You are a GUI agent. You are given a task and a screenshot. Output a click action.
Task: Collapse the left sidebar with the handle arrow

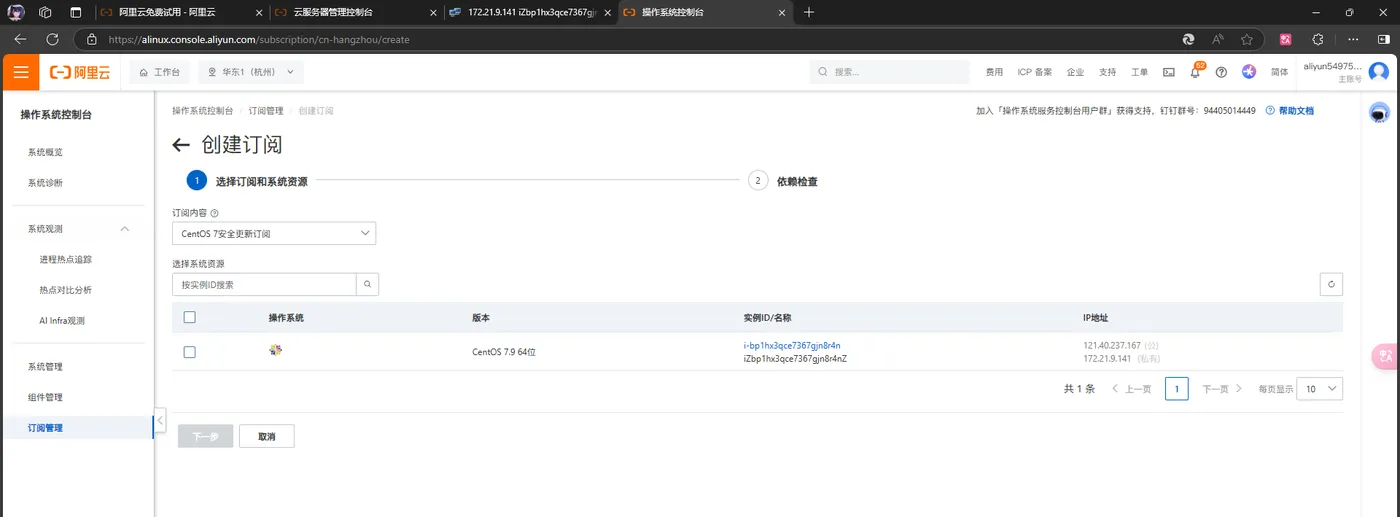tap(160, 420)
